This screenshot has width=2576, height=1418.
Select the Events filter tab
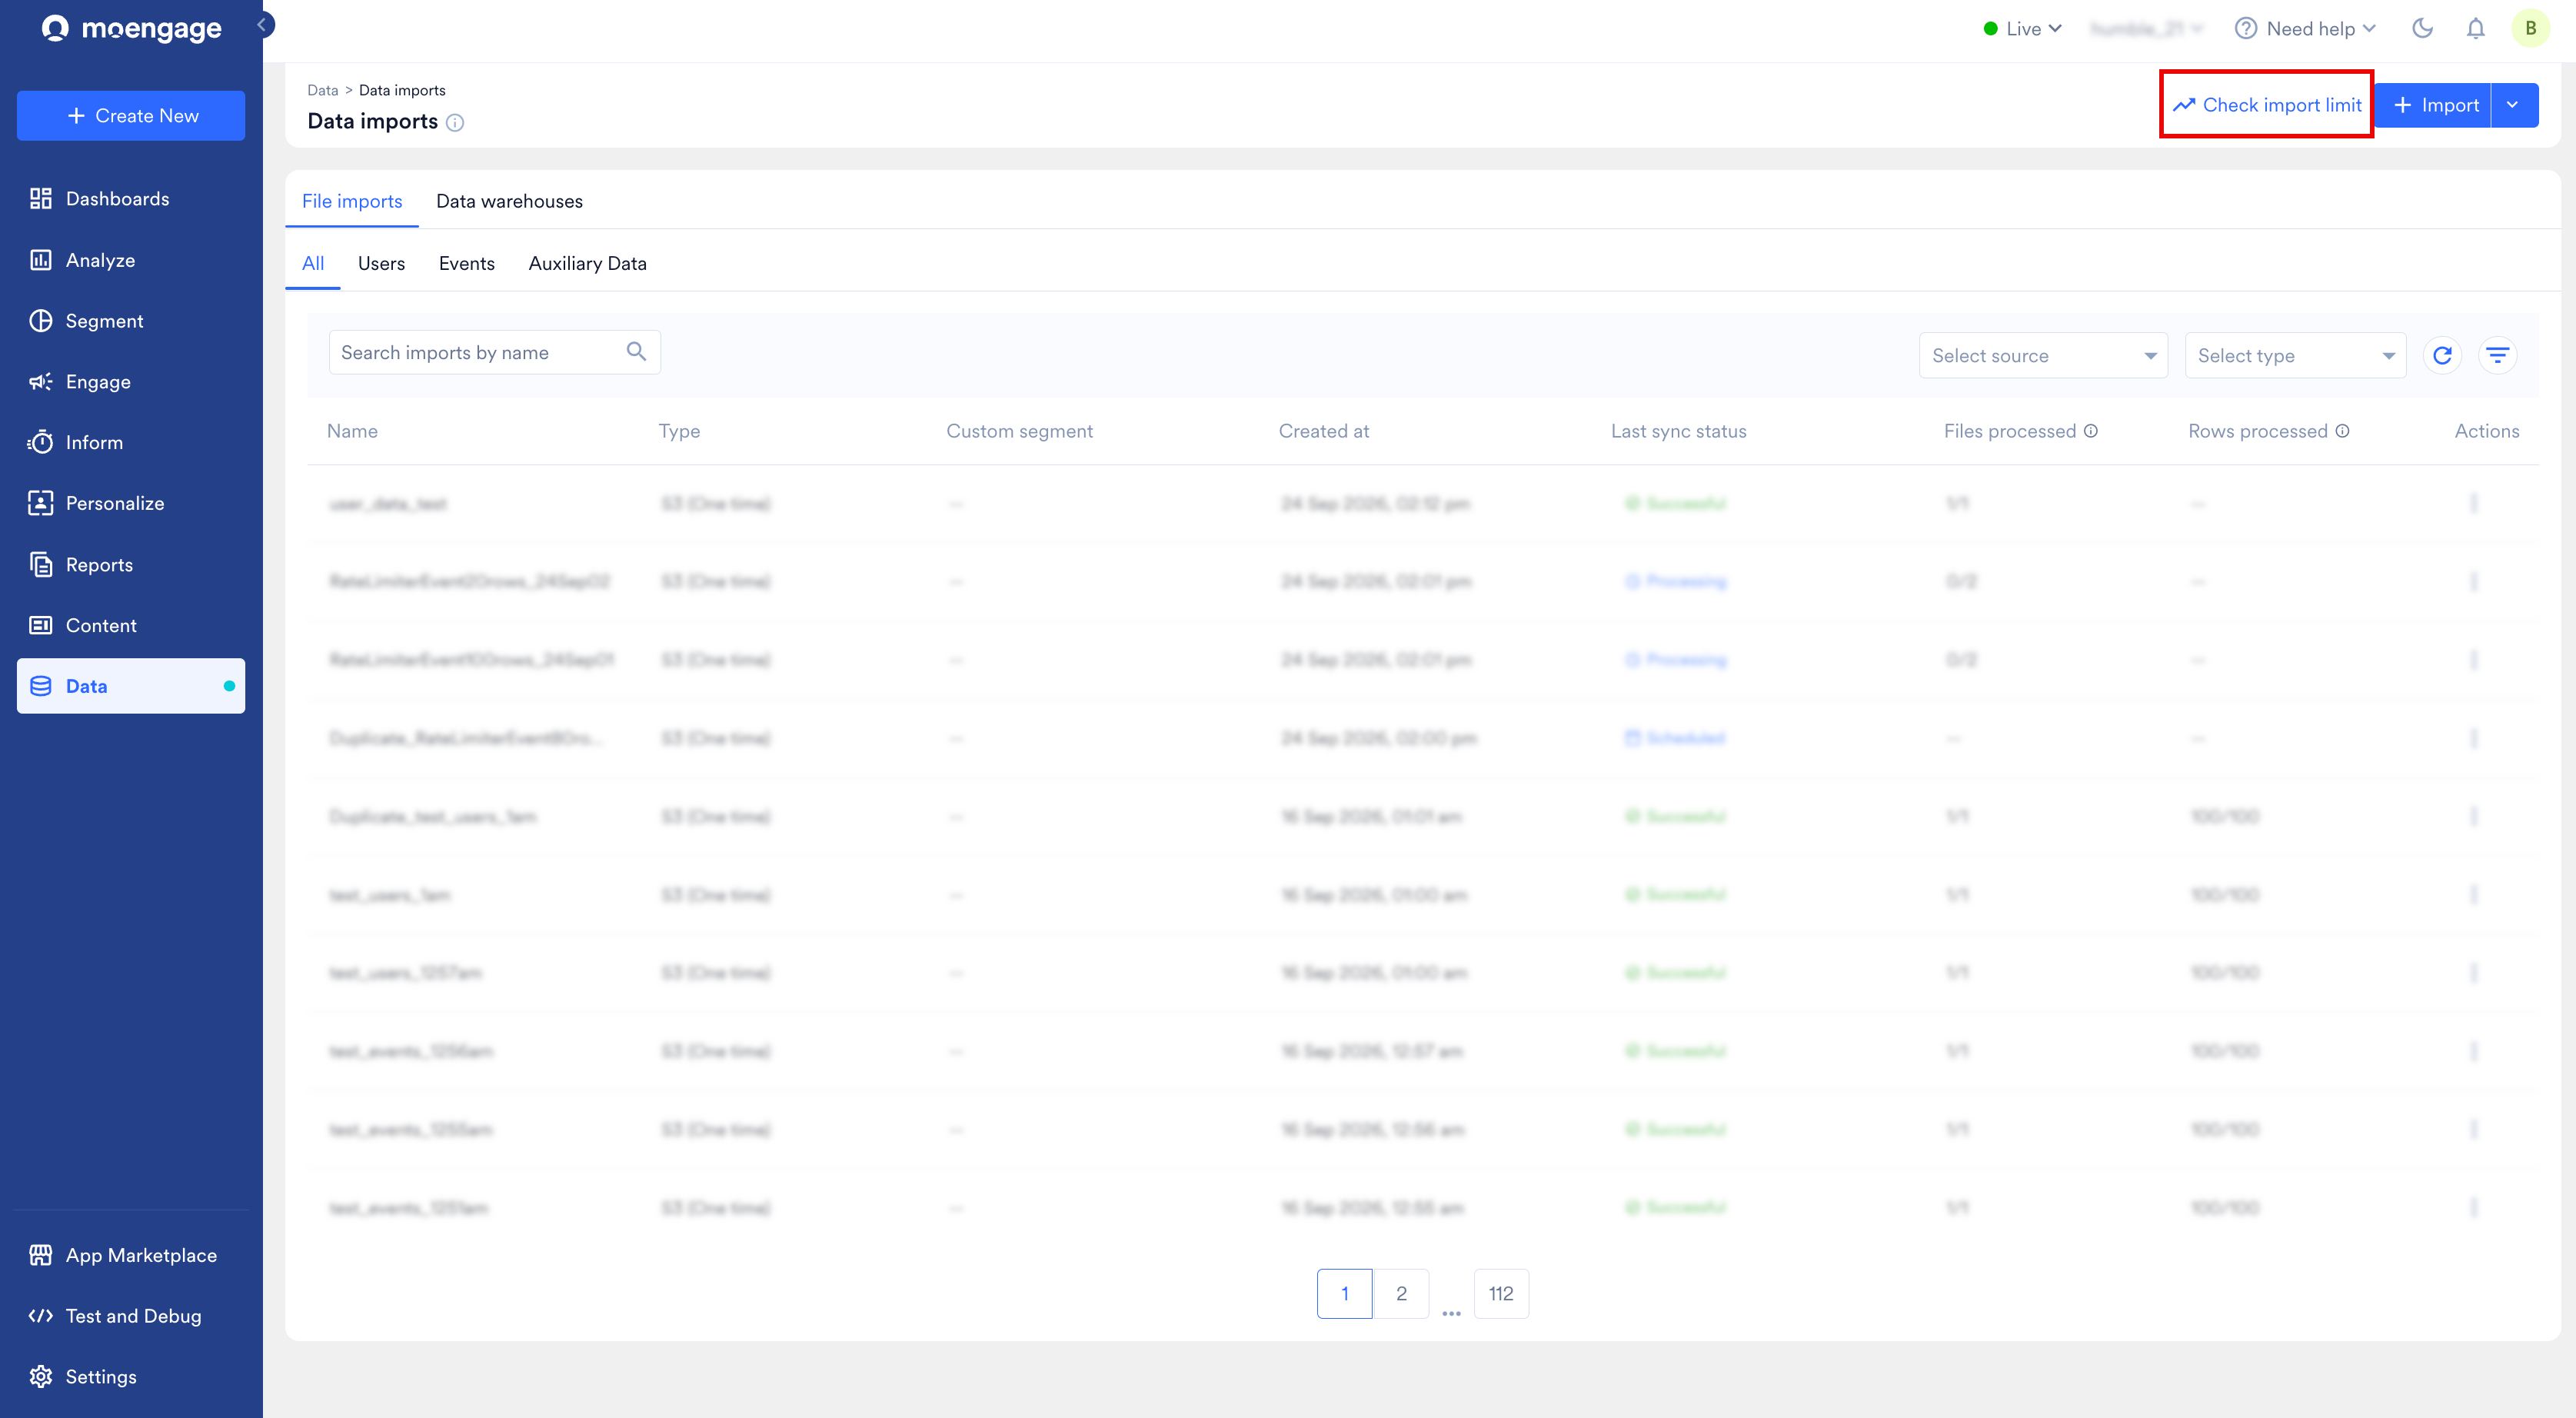[466, 263]
